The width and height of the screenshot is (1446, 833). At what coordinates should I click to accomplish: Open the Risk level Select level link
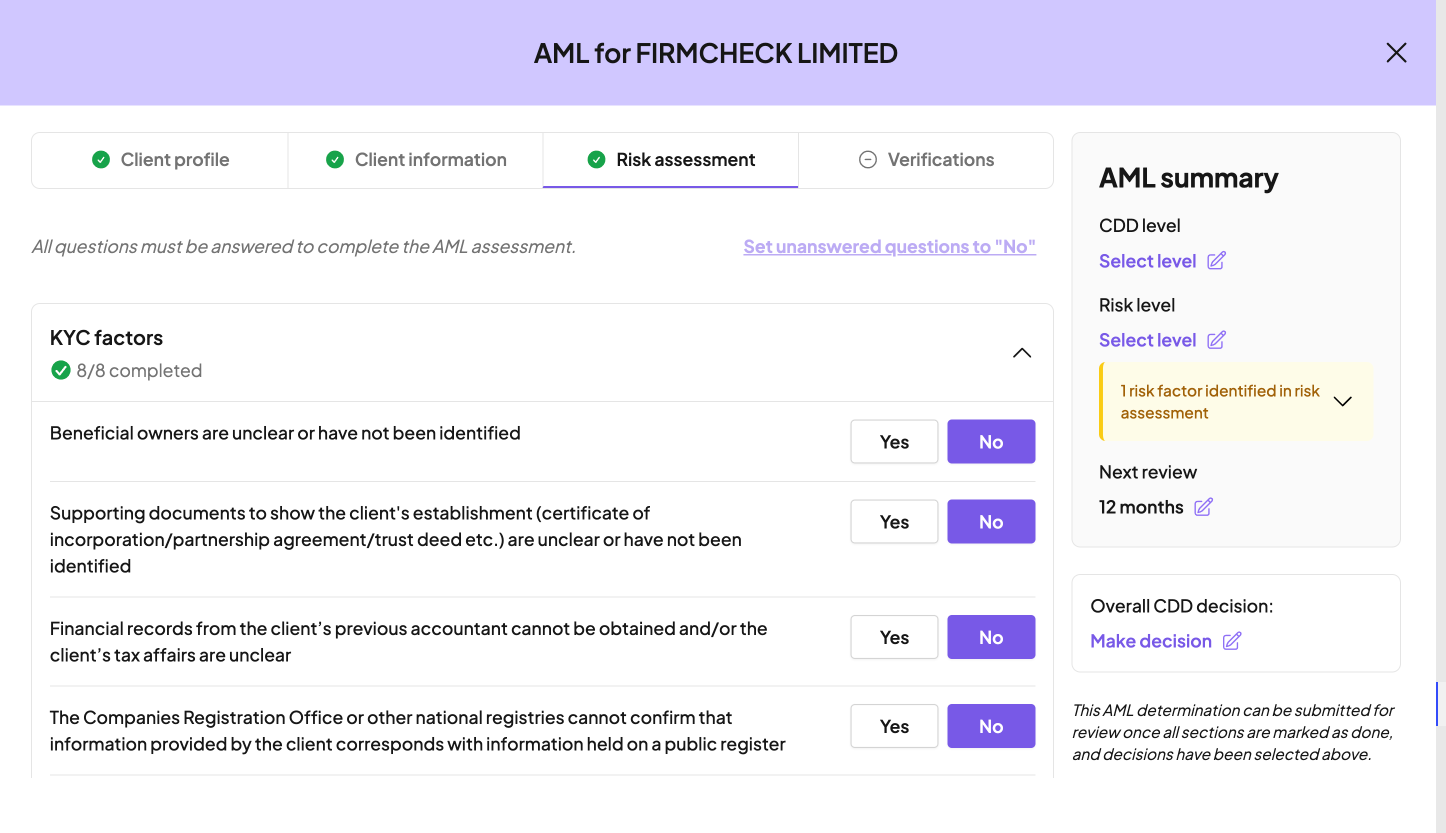(1147, 340)
